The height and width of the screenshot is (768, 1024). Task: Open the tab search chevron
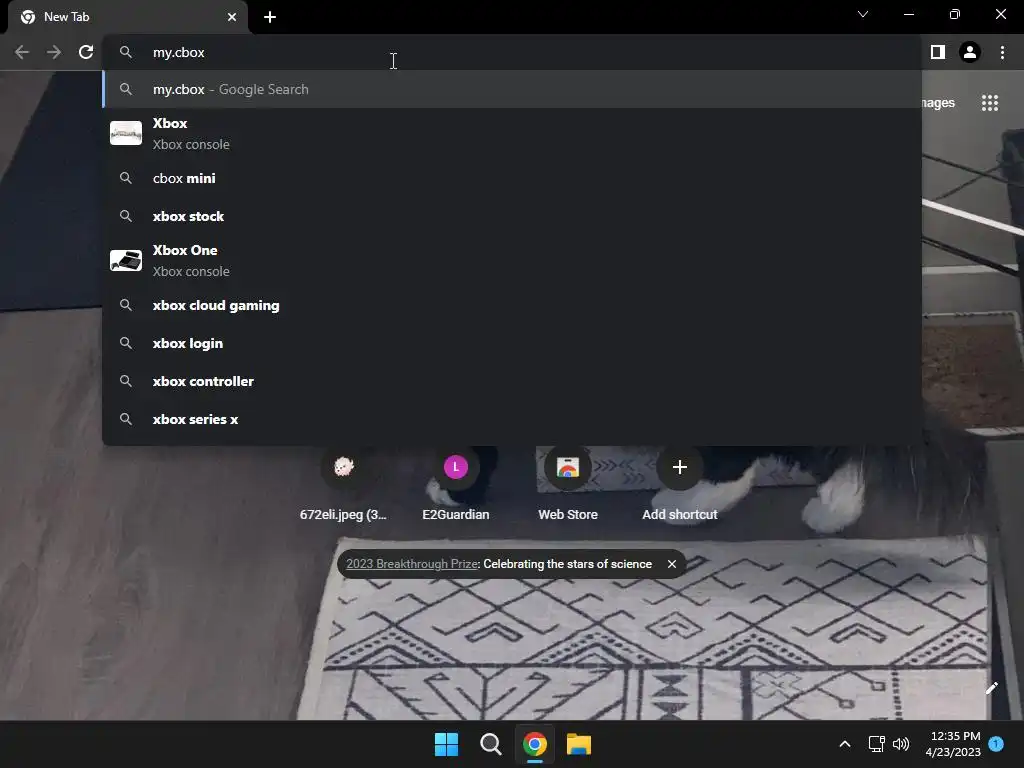point(863,14)
